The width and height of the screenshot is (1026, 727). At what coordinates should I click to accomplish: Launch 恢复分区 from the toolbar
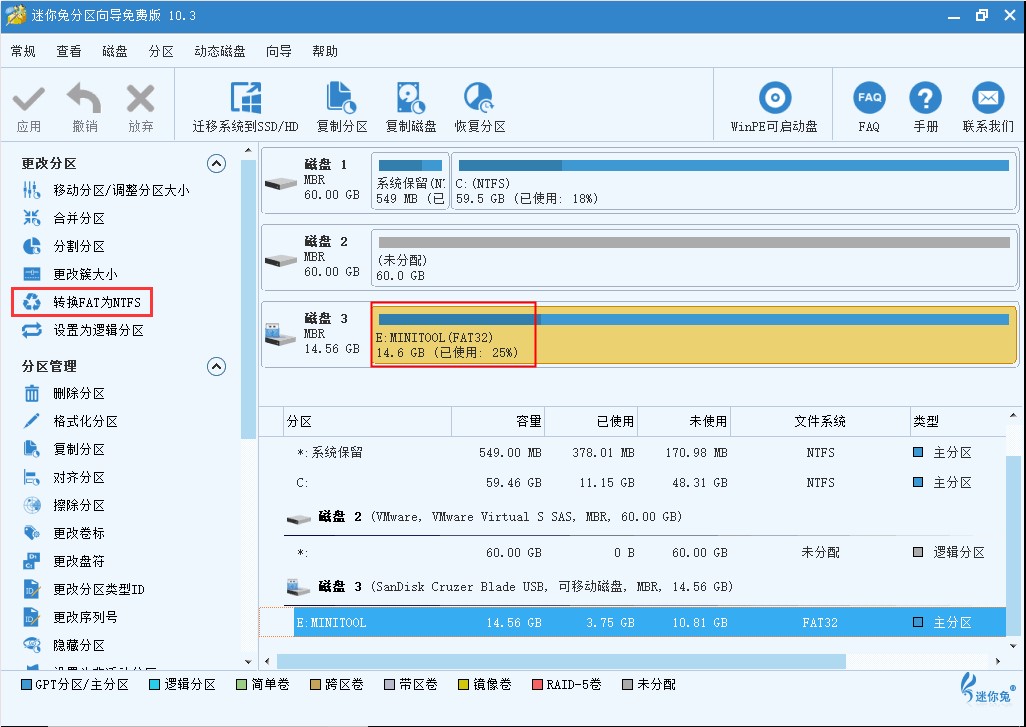click(x=479, y=98)
